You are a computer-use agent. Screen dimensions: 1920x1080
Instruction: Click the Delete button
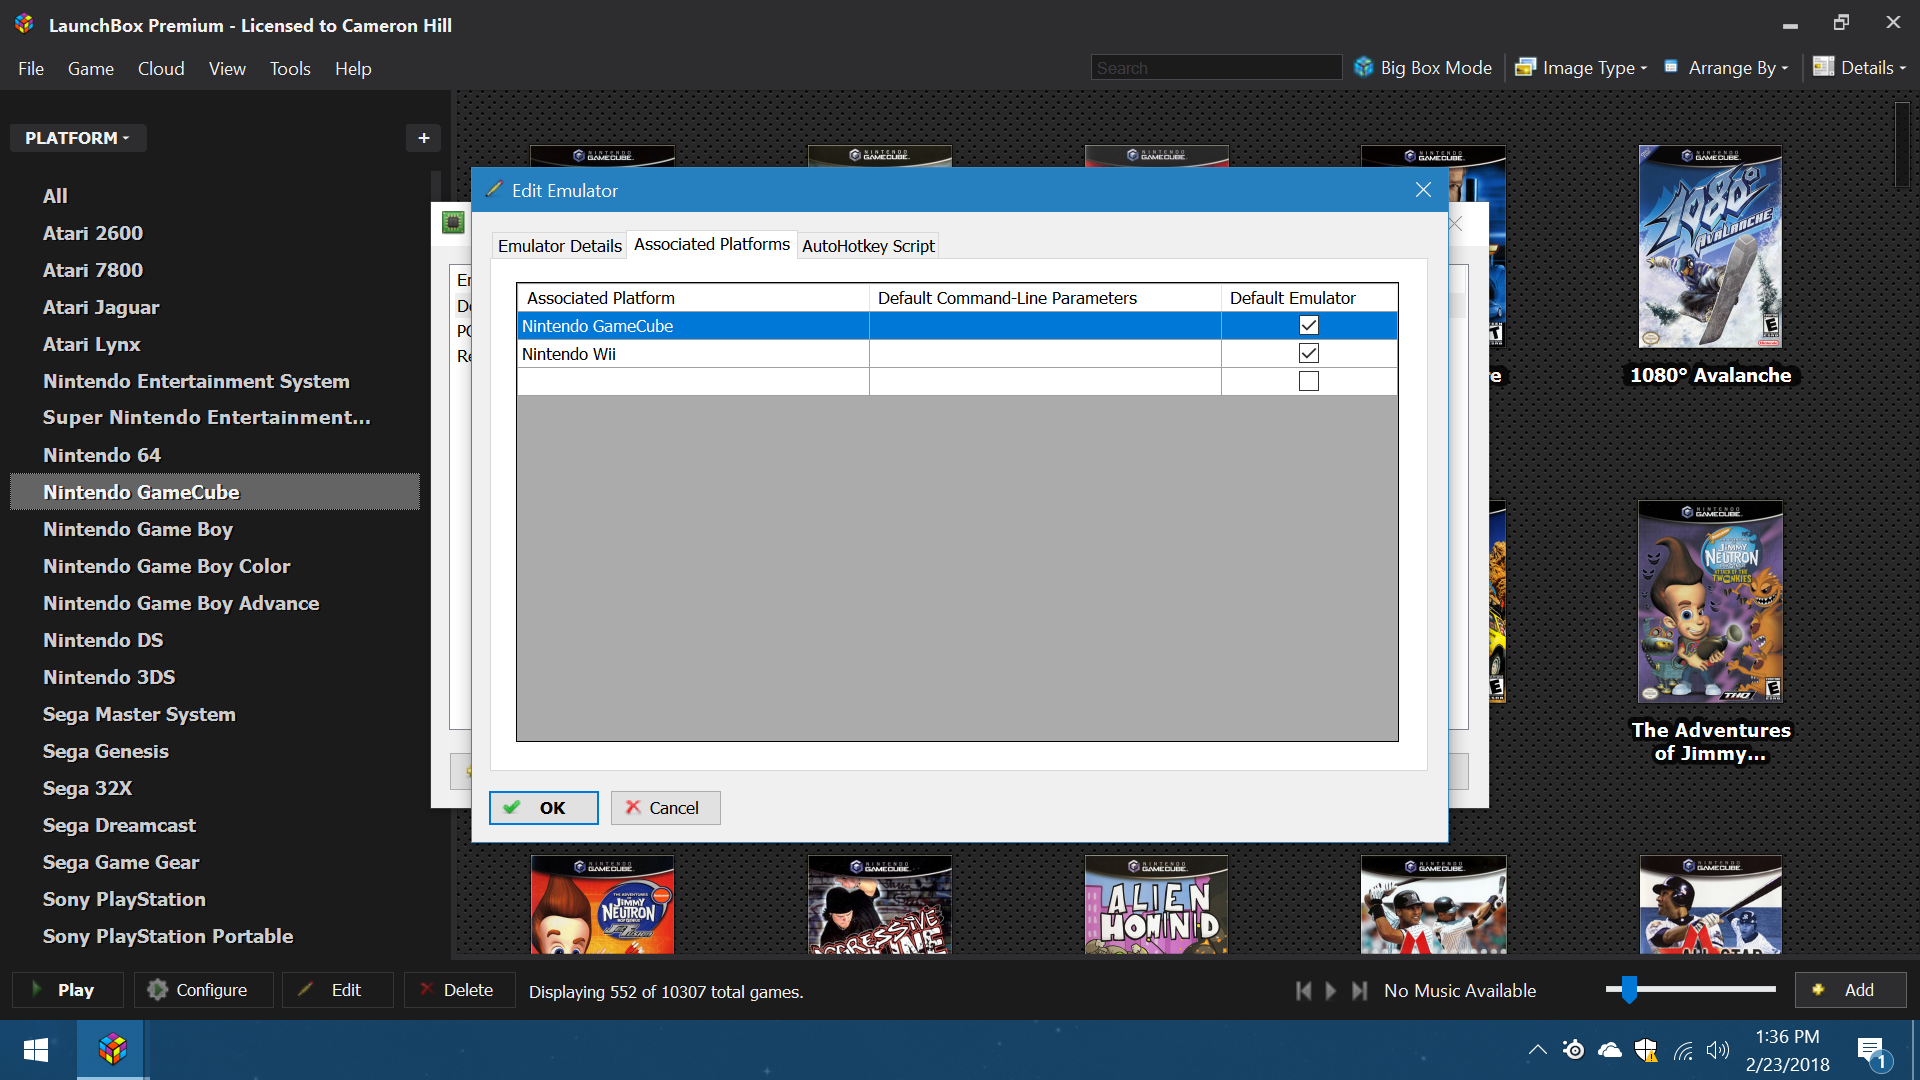point(460,990)
